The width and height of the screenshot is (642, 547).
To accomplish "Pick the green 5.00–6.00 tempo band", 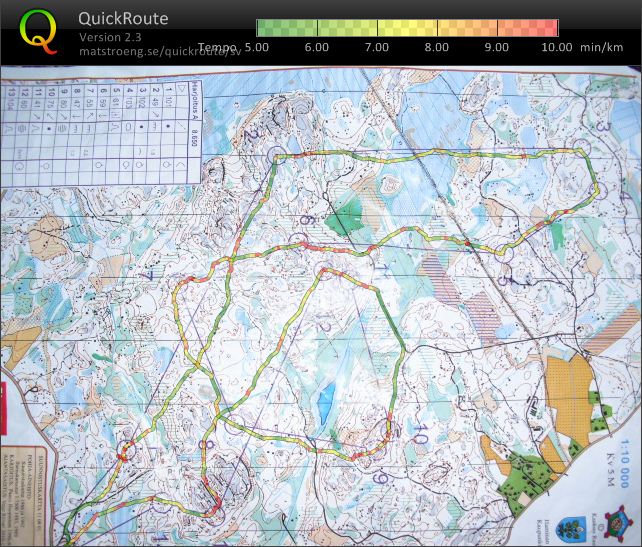I will 287,28.
